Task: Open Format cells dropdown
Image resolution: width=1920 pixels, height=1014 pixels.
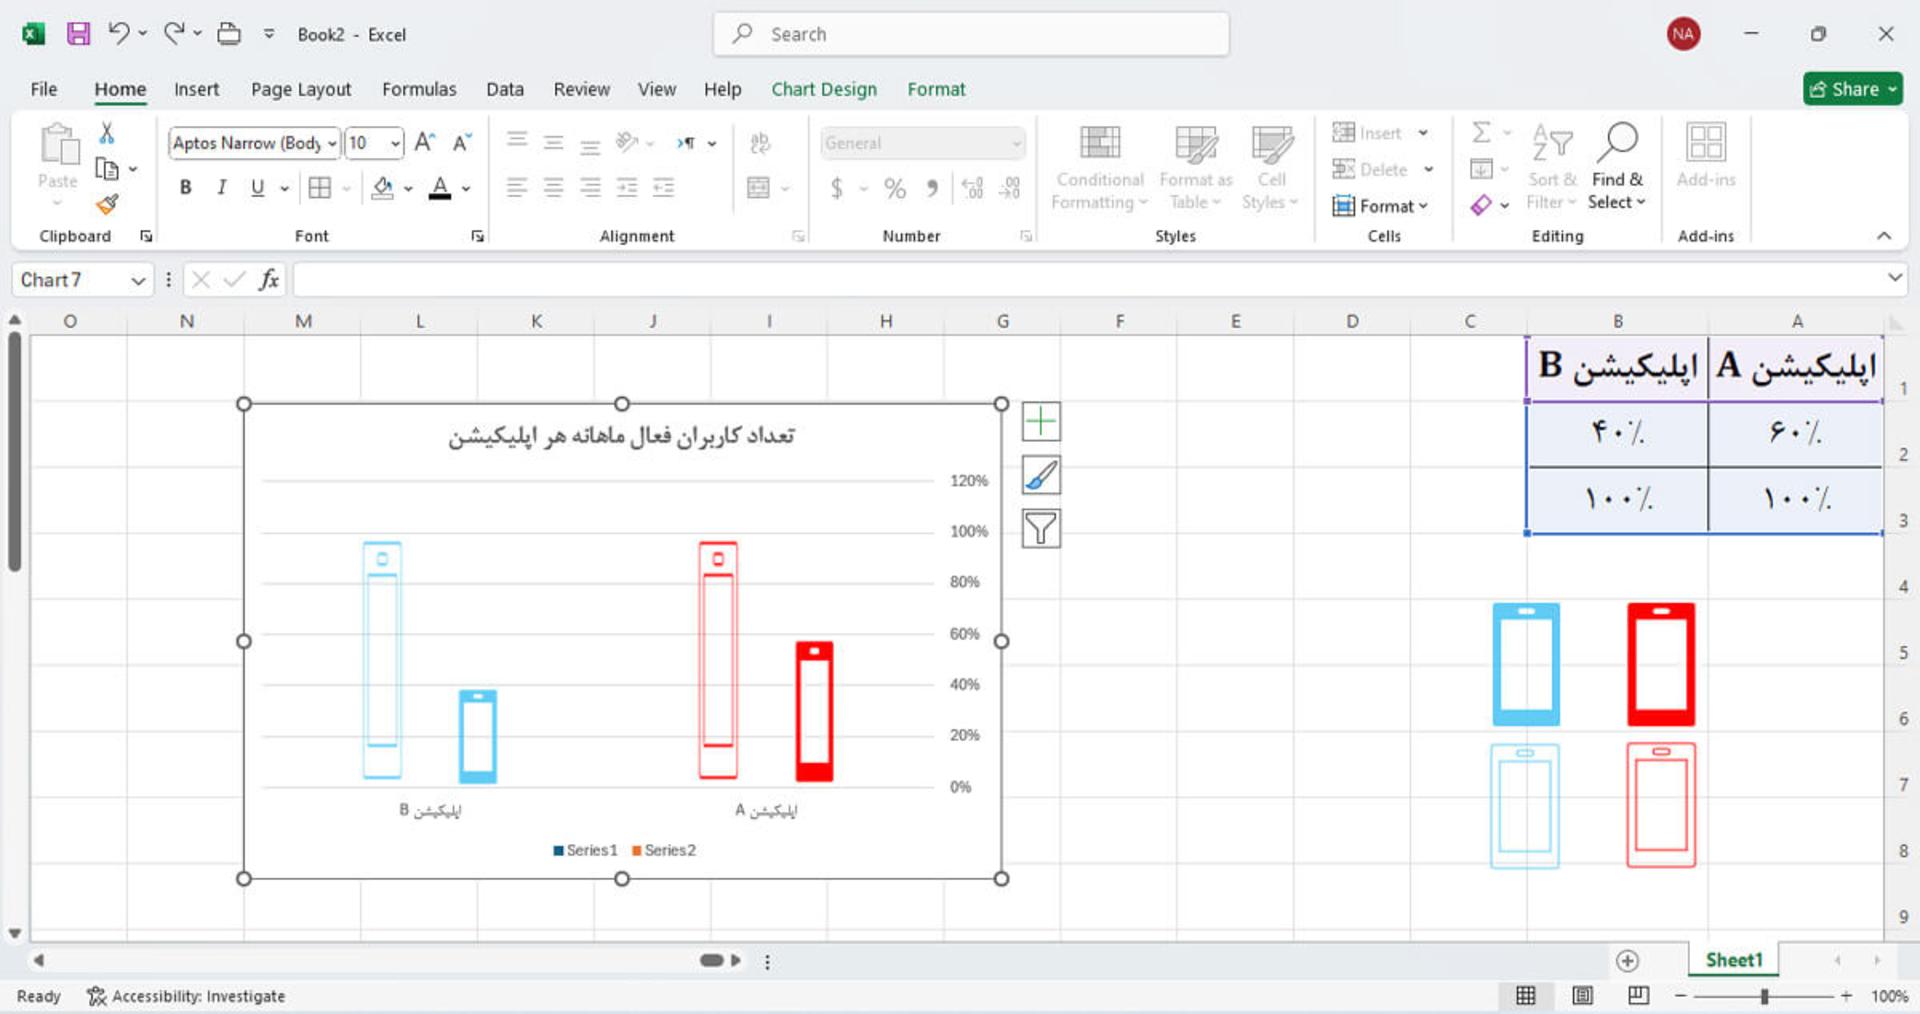Action: [x=1381, y=206]
